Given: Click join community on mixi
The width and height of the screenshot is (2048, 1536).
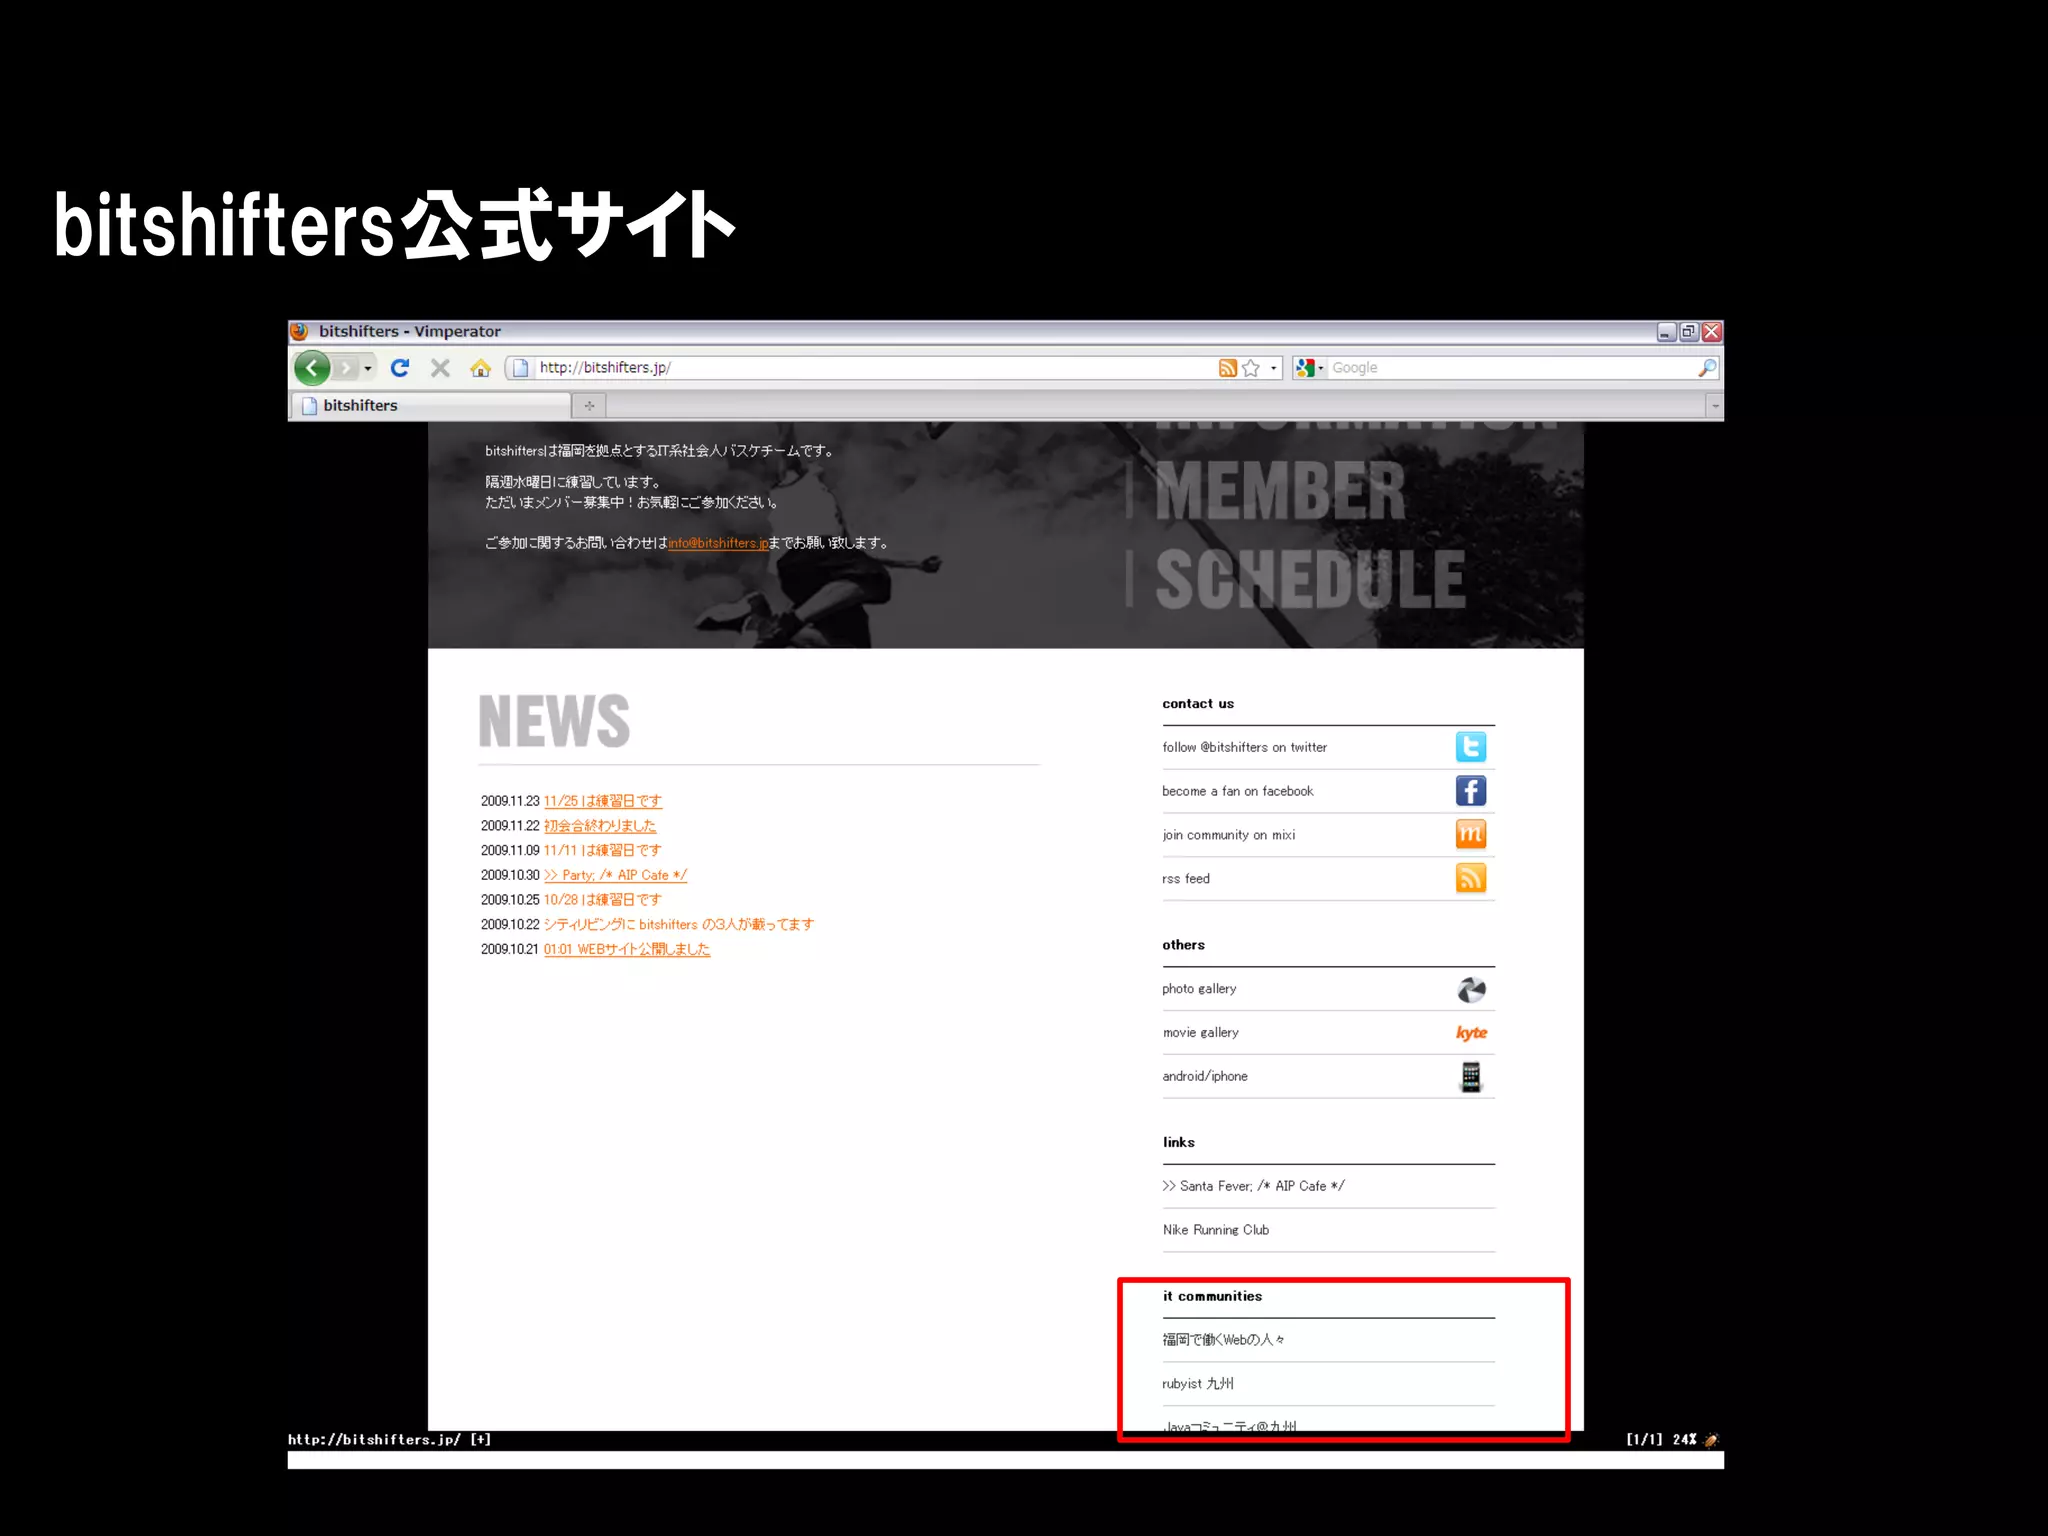Looking at the screenshot, I should point(1229,835).
